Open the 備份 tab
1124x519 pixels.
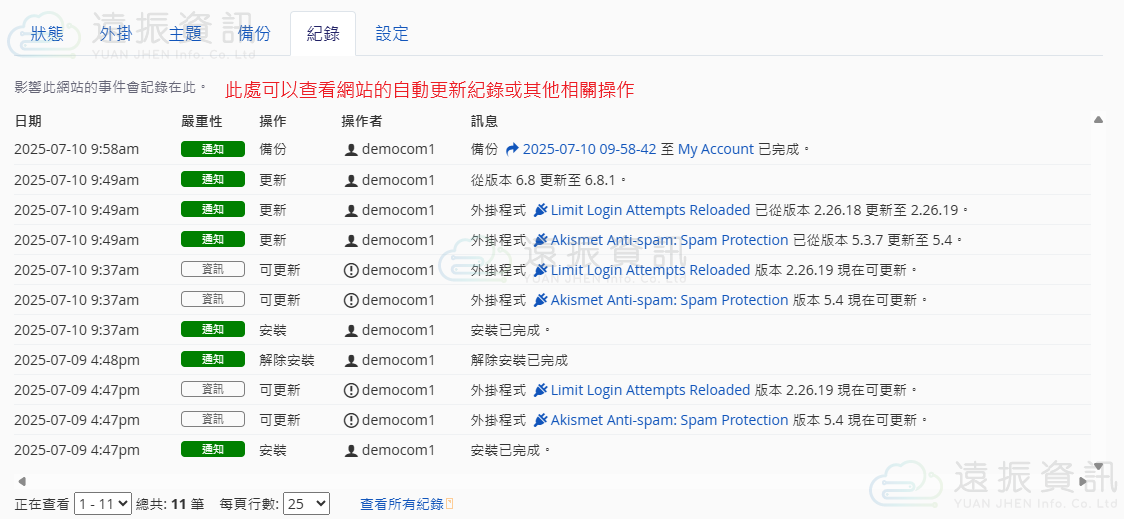pos(254,34)
